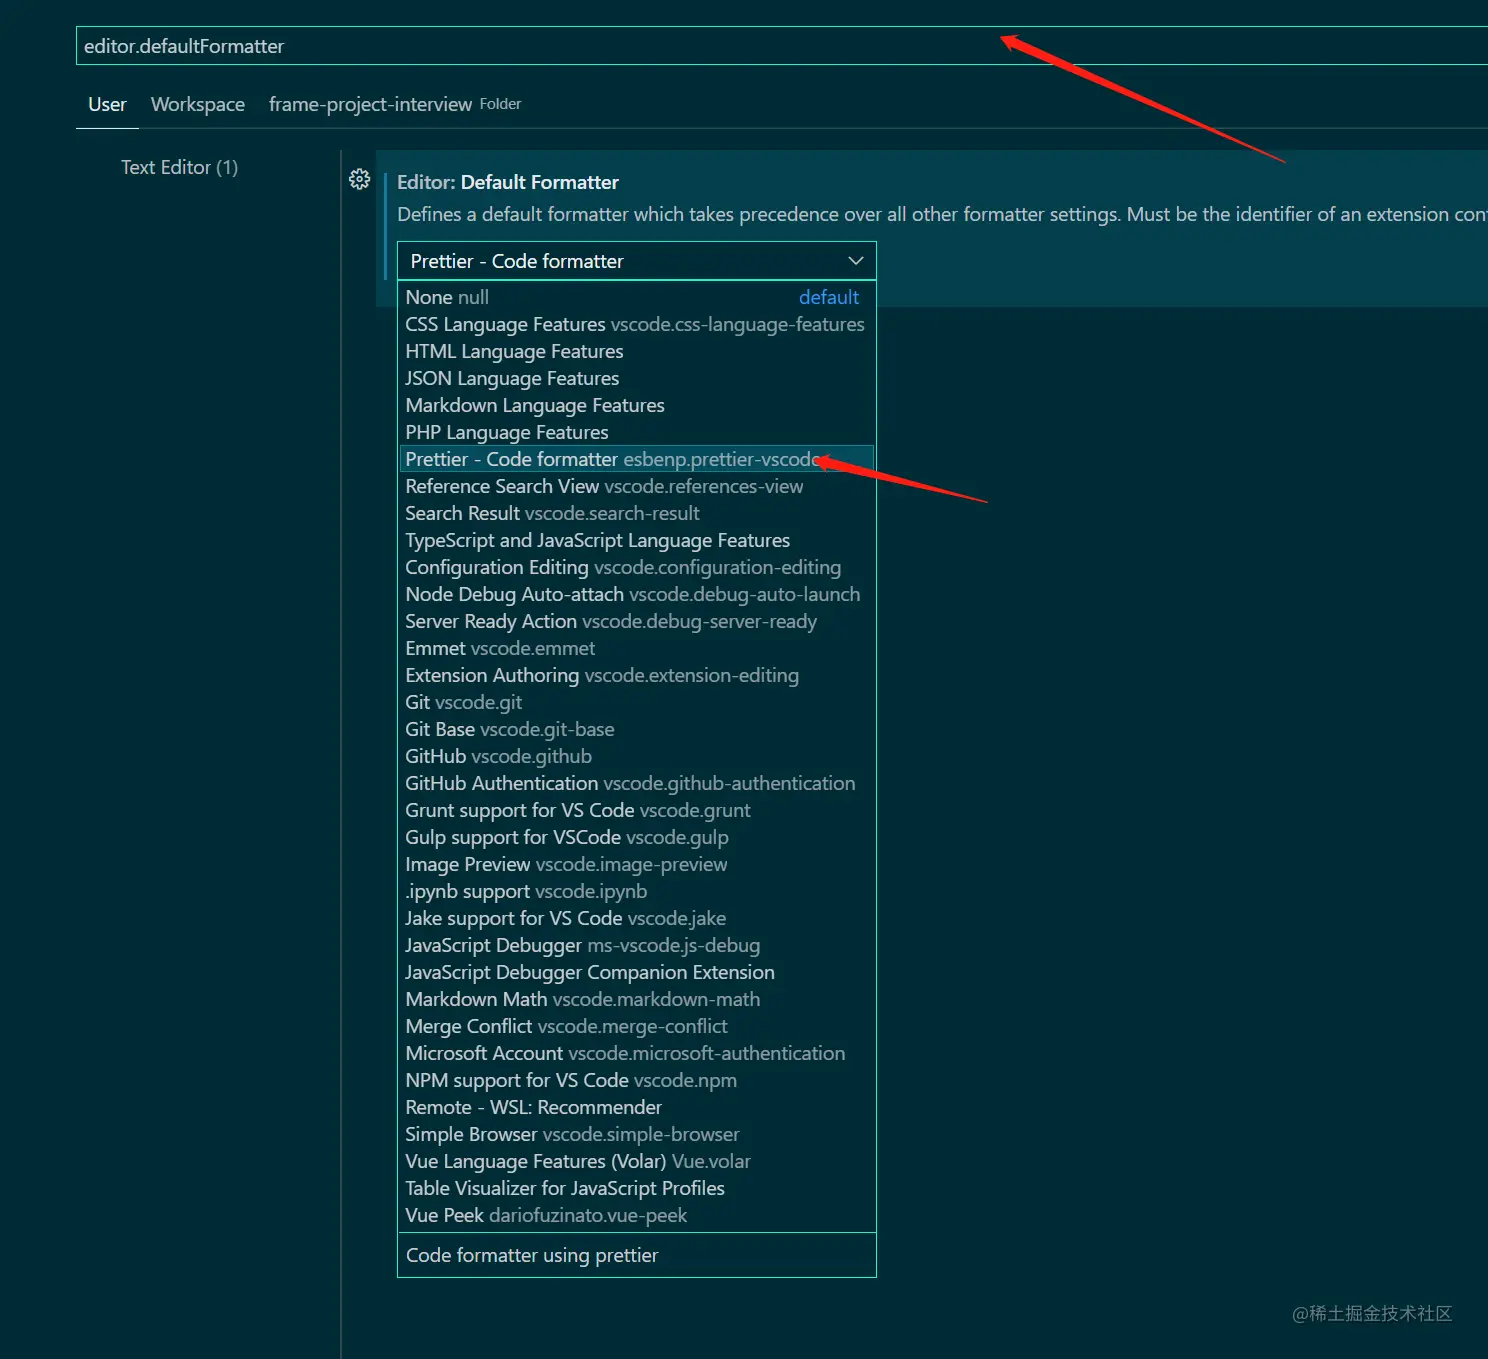Choose Prettier - Code formatter esbenp.prettier-vscode
The width and height of the screenshot is (1488, 1359).
tap(636, 459)
